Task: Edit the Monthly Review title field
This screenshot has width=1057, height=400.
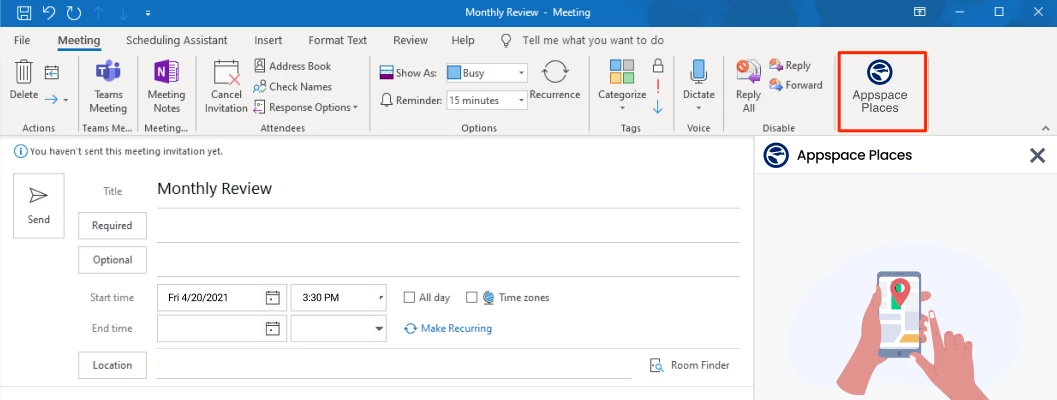Action: coord(448,189)
